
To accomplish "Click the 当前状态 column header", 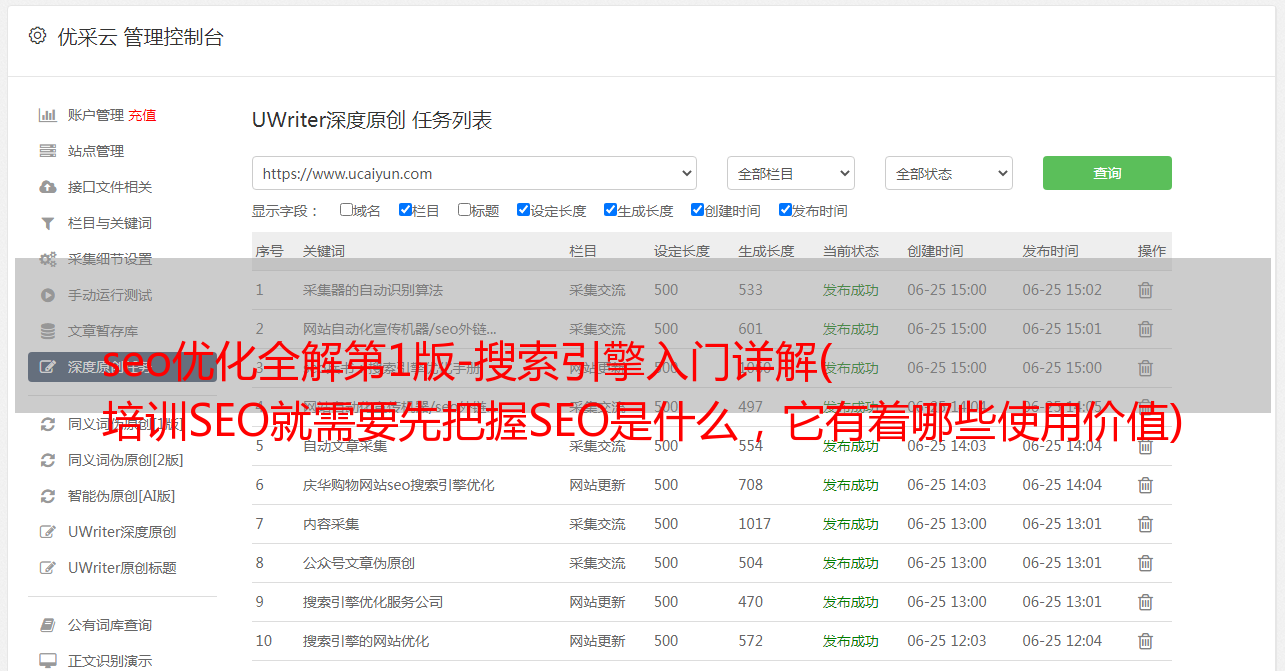I will (x=851, y=251).
